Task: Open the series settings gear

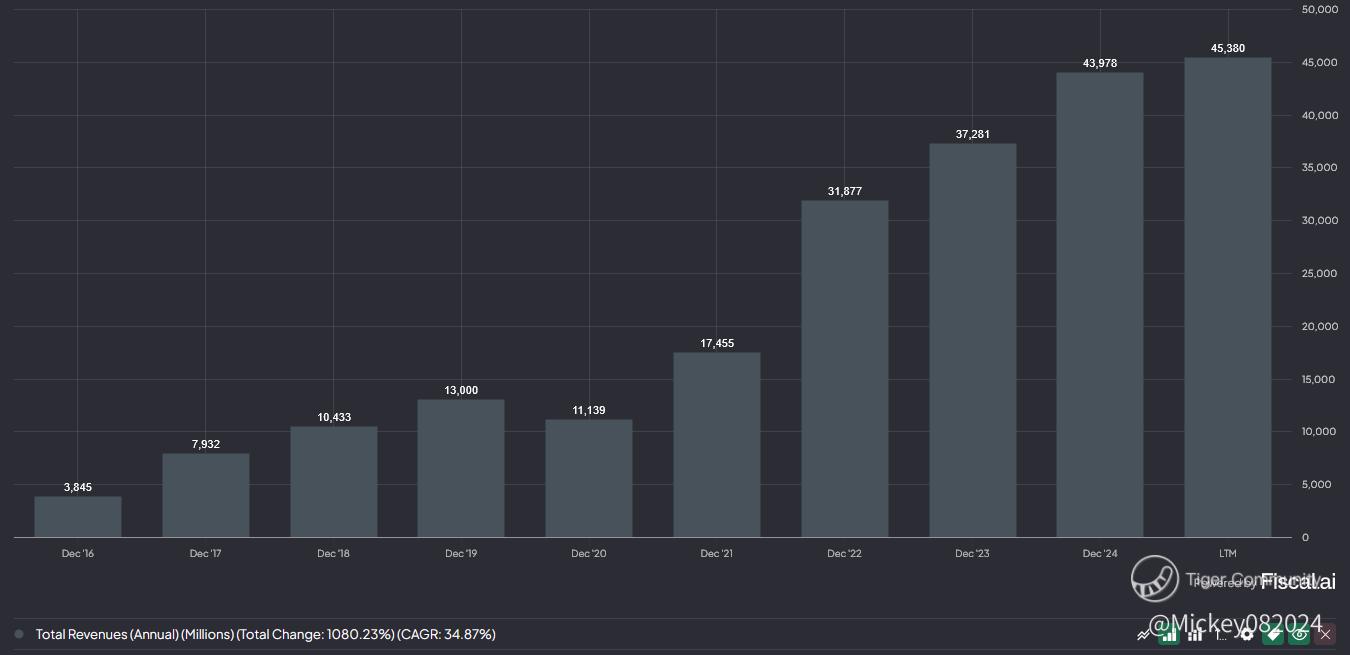Action: (1247, 634)
